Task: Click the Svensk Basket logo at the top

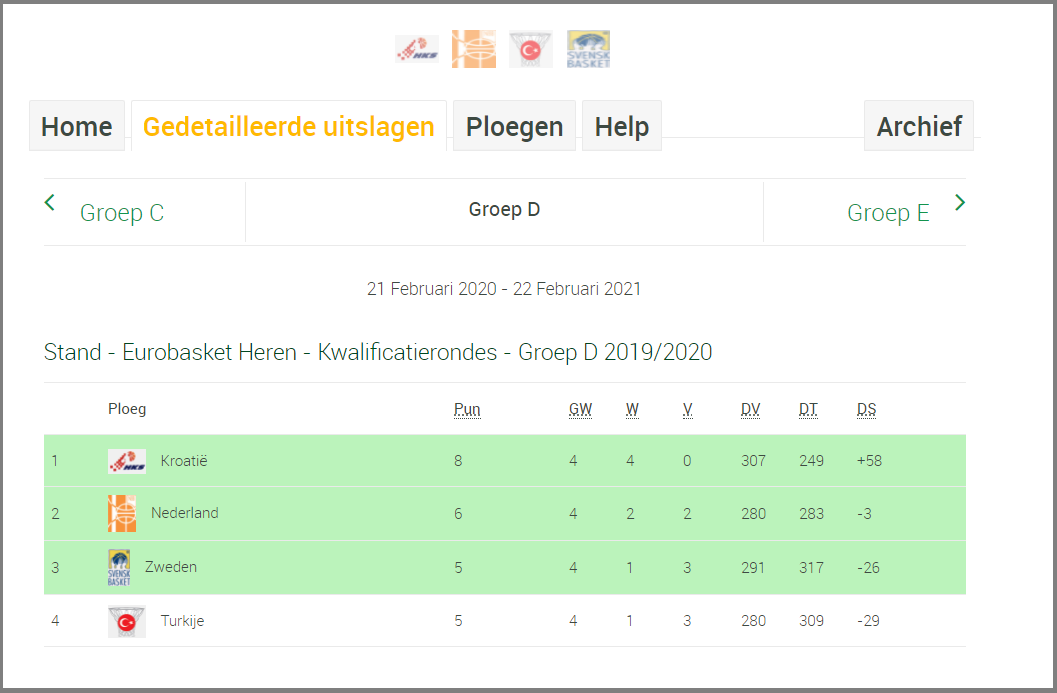Action: pyautogui.click(x=588, y=49)
